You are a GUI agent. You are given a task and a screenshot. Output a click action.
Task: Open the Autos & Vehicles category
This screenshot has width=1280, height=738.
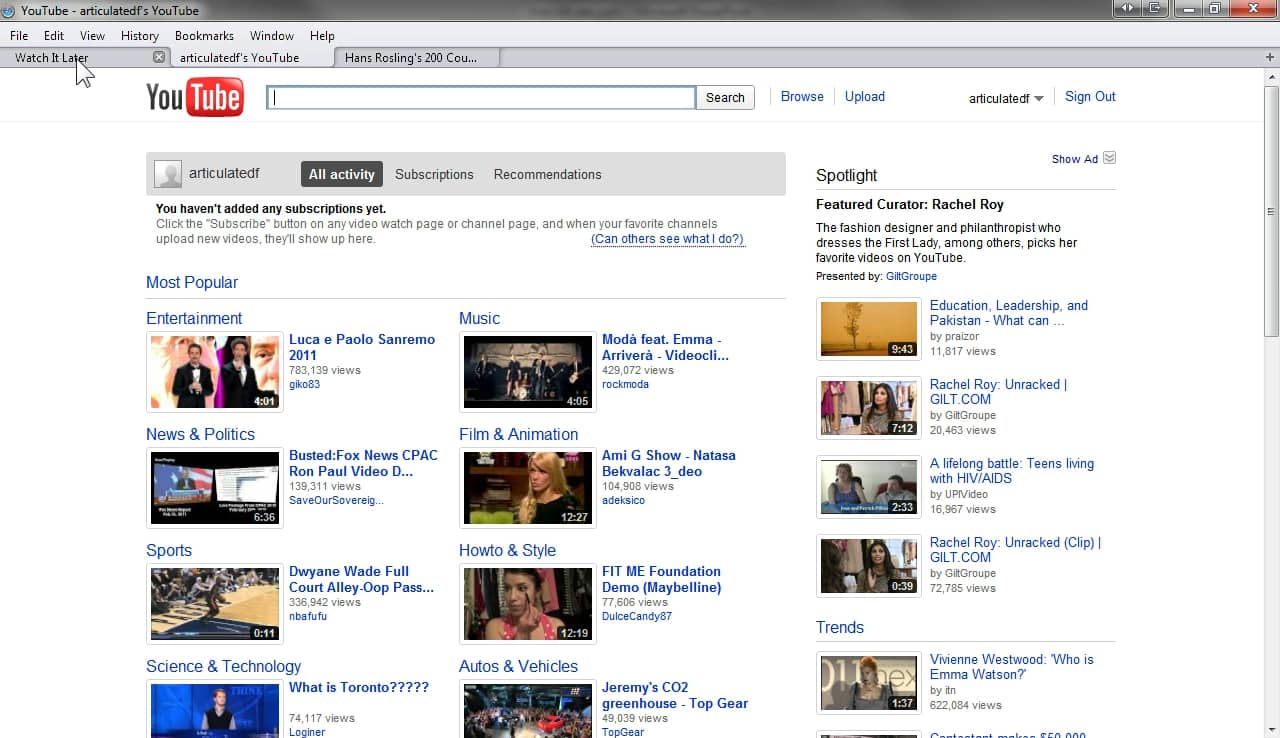518,666
